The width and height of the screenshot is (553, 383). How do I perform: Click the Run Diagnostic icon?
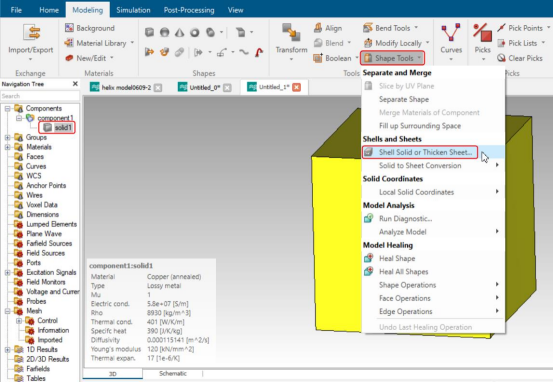click(369, 218)
